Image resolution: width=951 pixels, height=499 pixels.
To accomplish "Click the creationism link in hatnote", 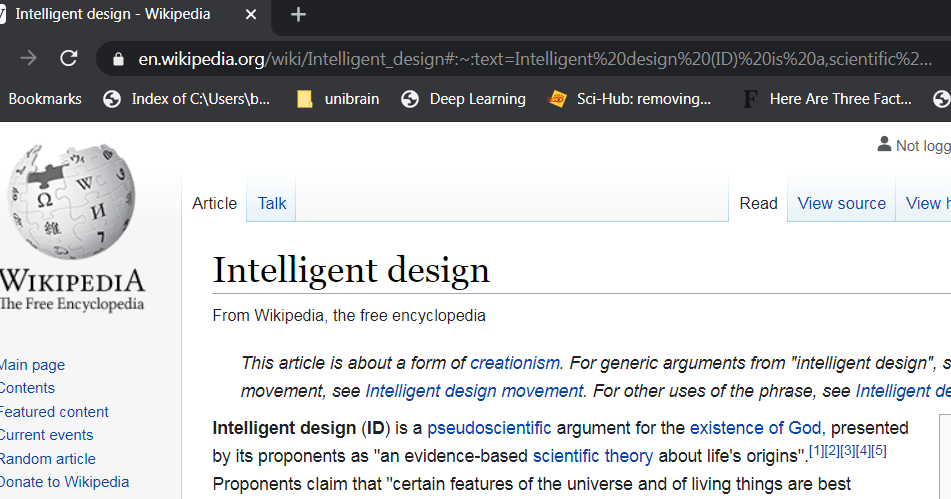I will (515, 362).
